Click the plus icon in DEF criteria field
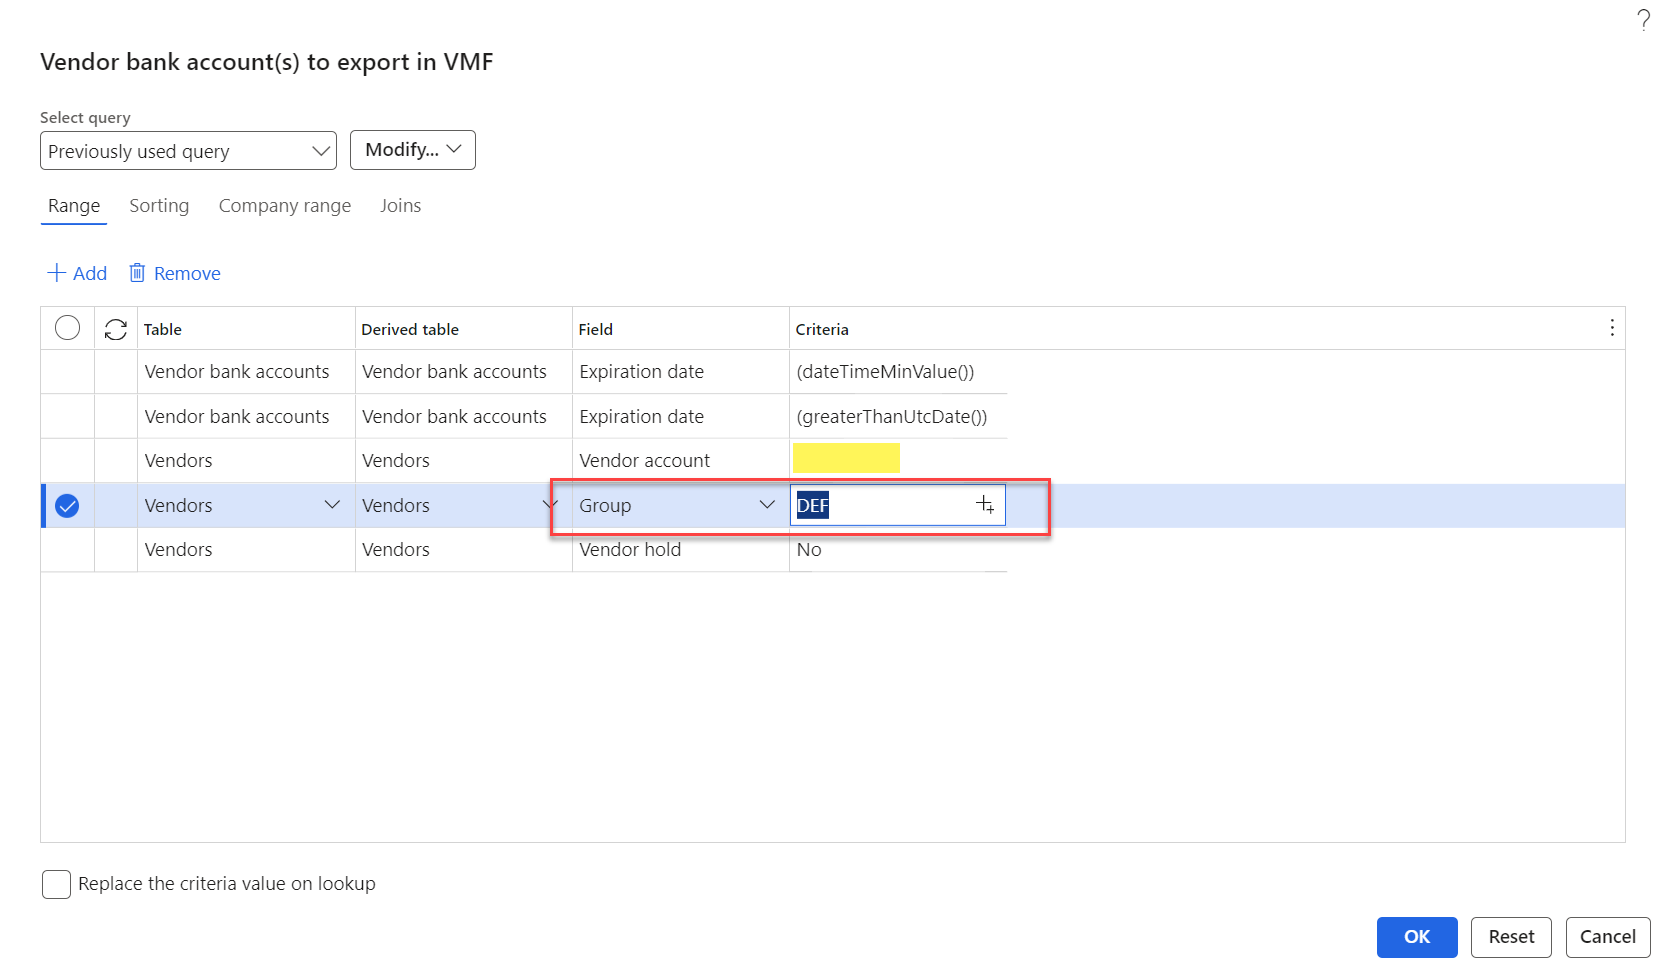The height and width of the screenshot is (980, 1674). (x=985, y=505)
